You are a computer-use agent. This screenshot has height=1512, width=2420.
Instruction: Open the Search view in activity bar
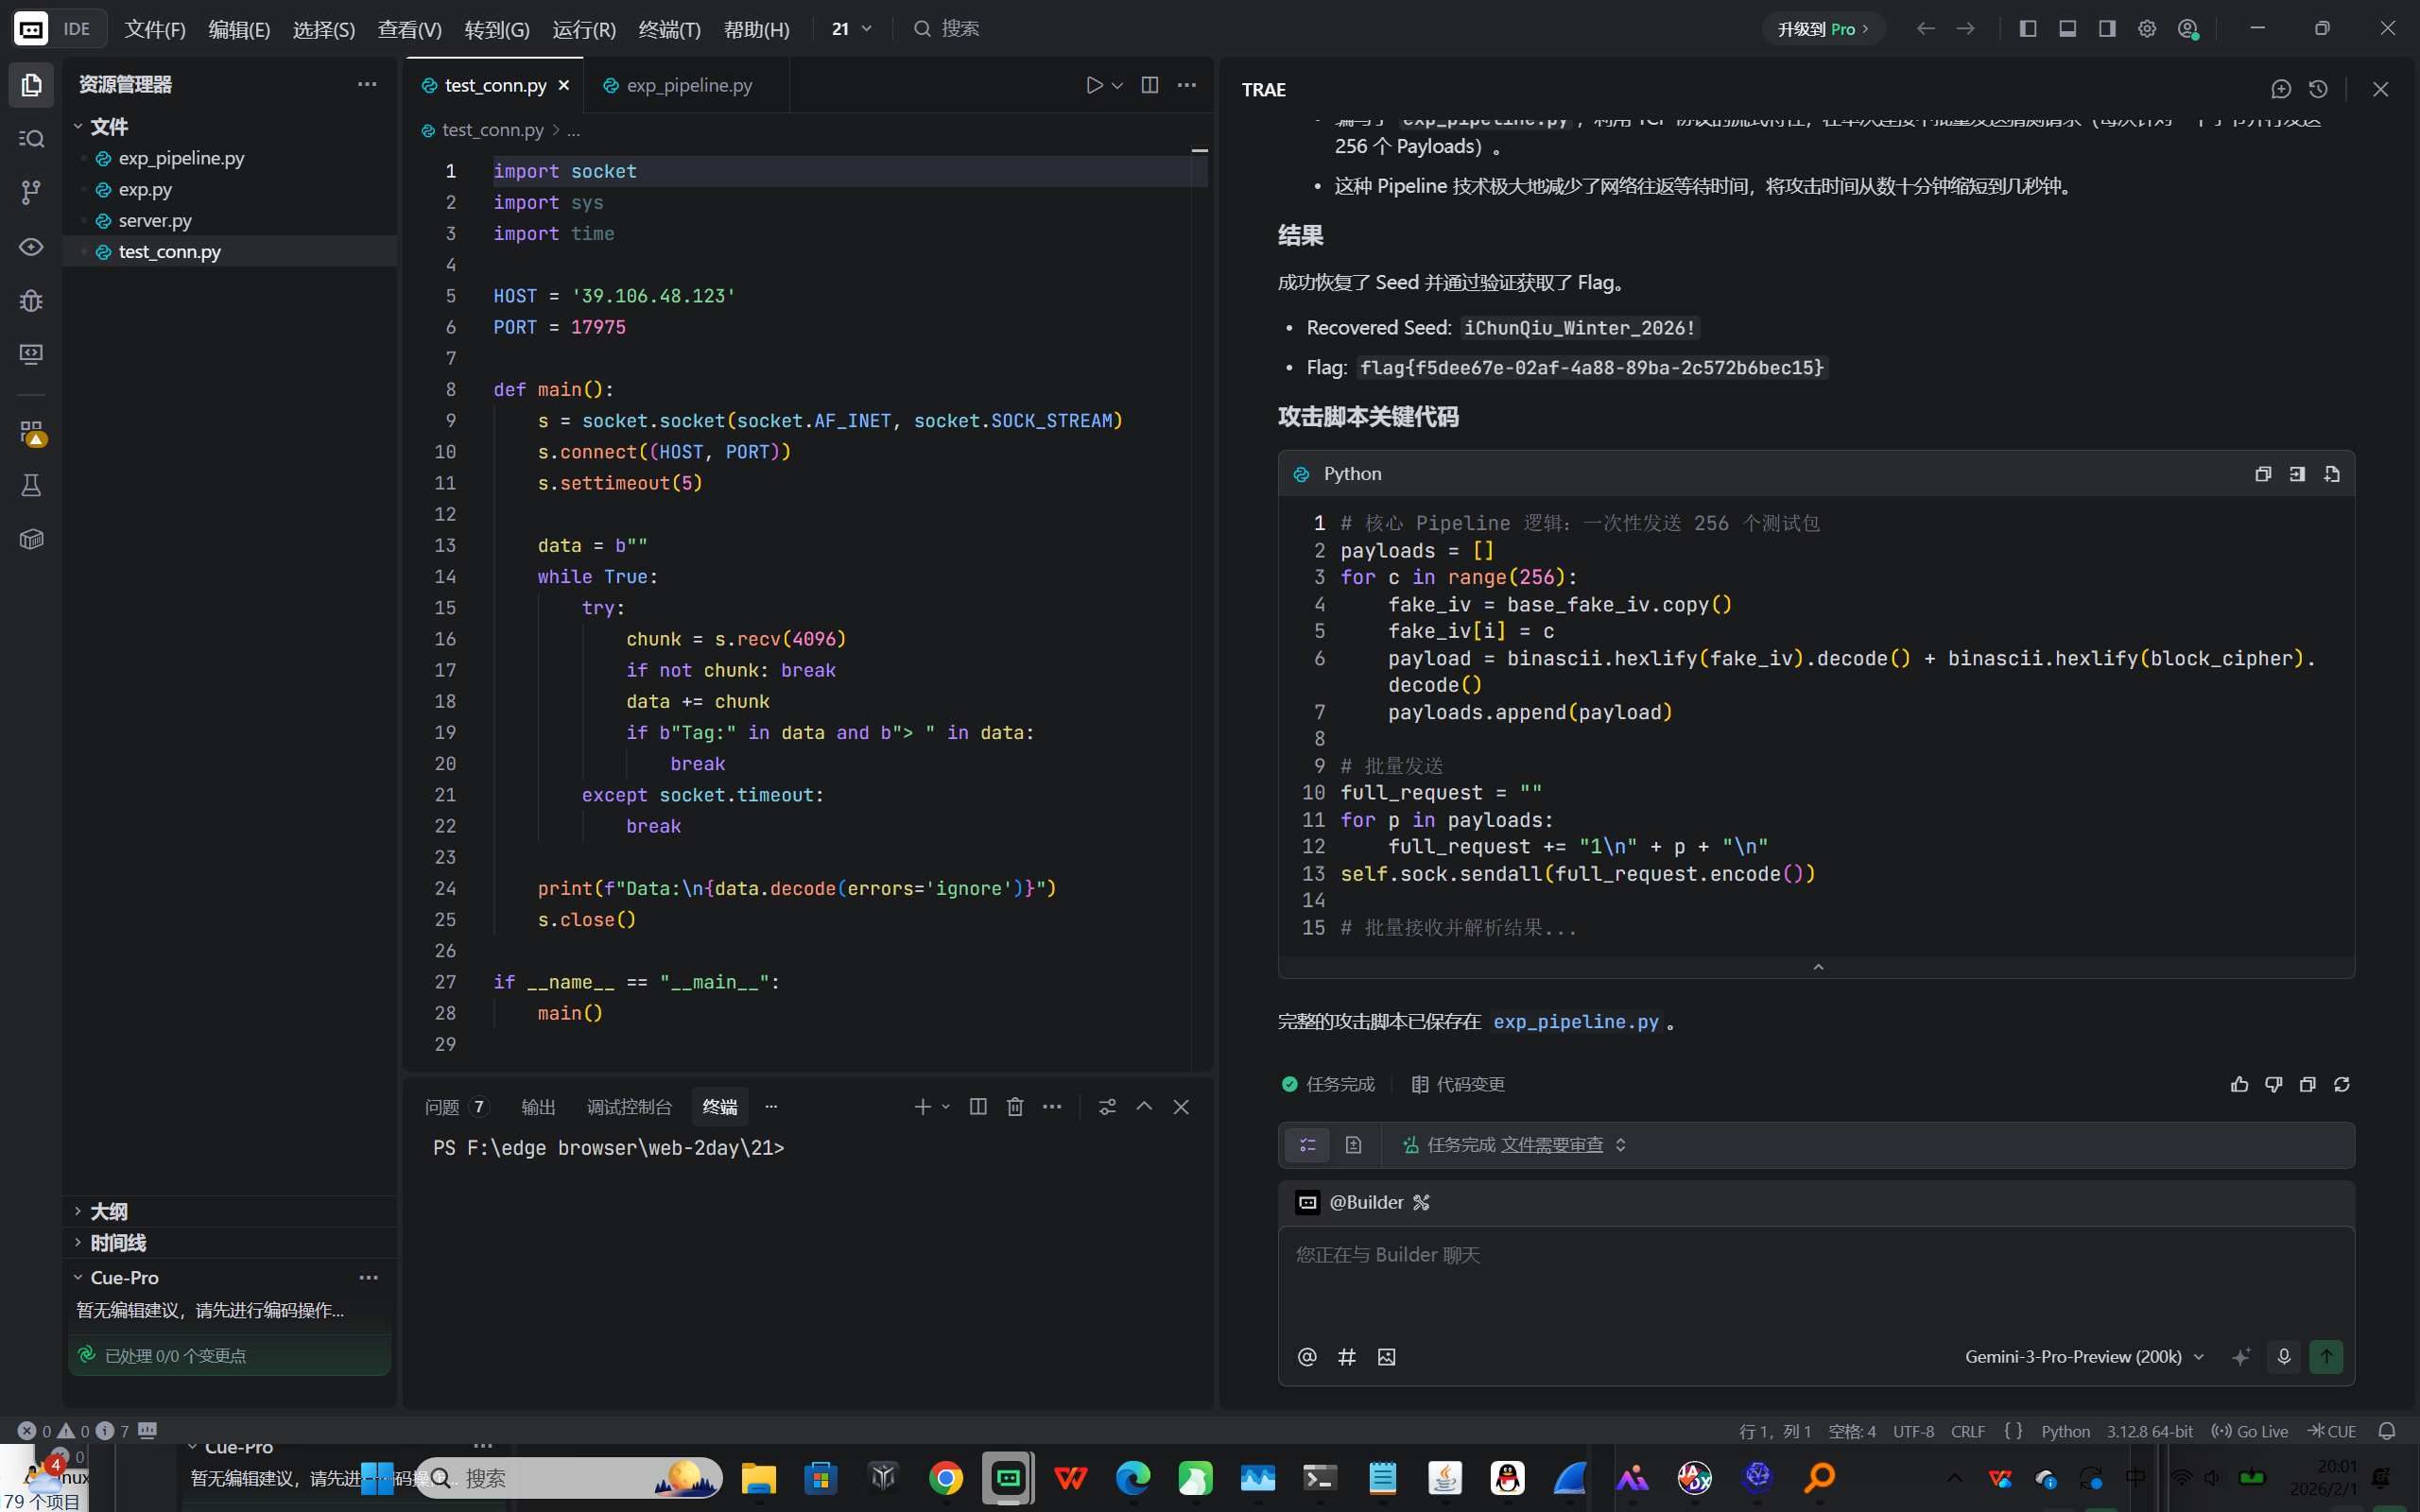click(x=31, y=139)
